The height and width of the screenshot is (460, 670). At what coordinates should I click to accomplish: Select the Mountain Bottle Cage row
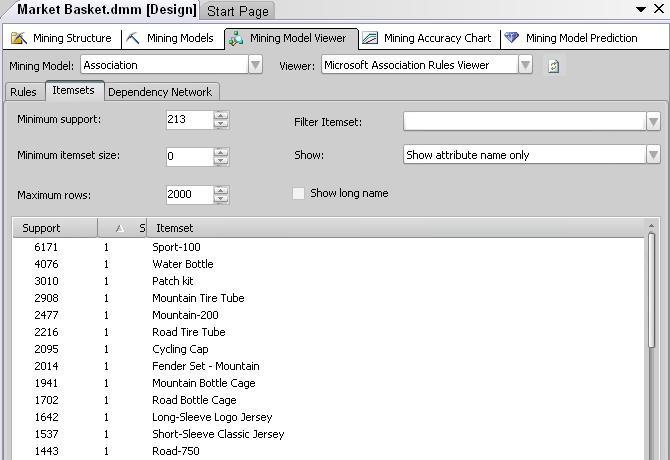[329, 383]
